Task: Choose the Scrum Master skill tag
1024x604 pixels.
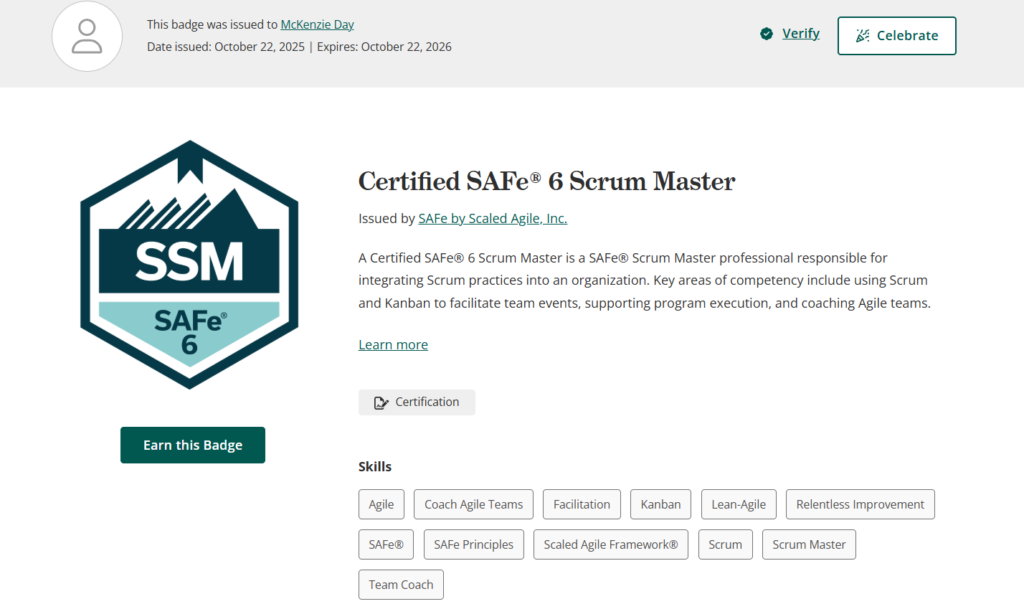Action: click(808, 545)
